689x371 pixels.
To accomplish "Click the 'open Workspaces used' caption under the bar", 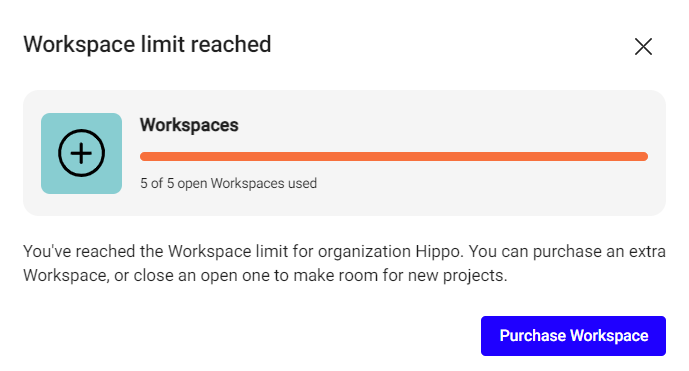I will tap(247, 183).
